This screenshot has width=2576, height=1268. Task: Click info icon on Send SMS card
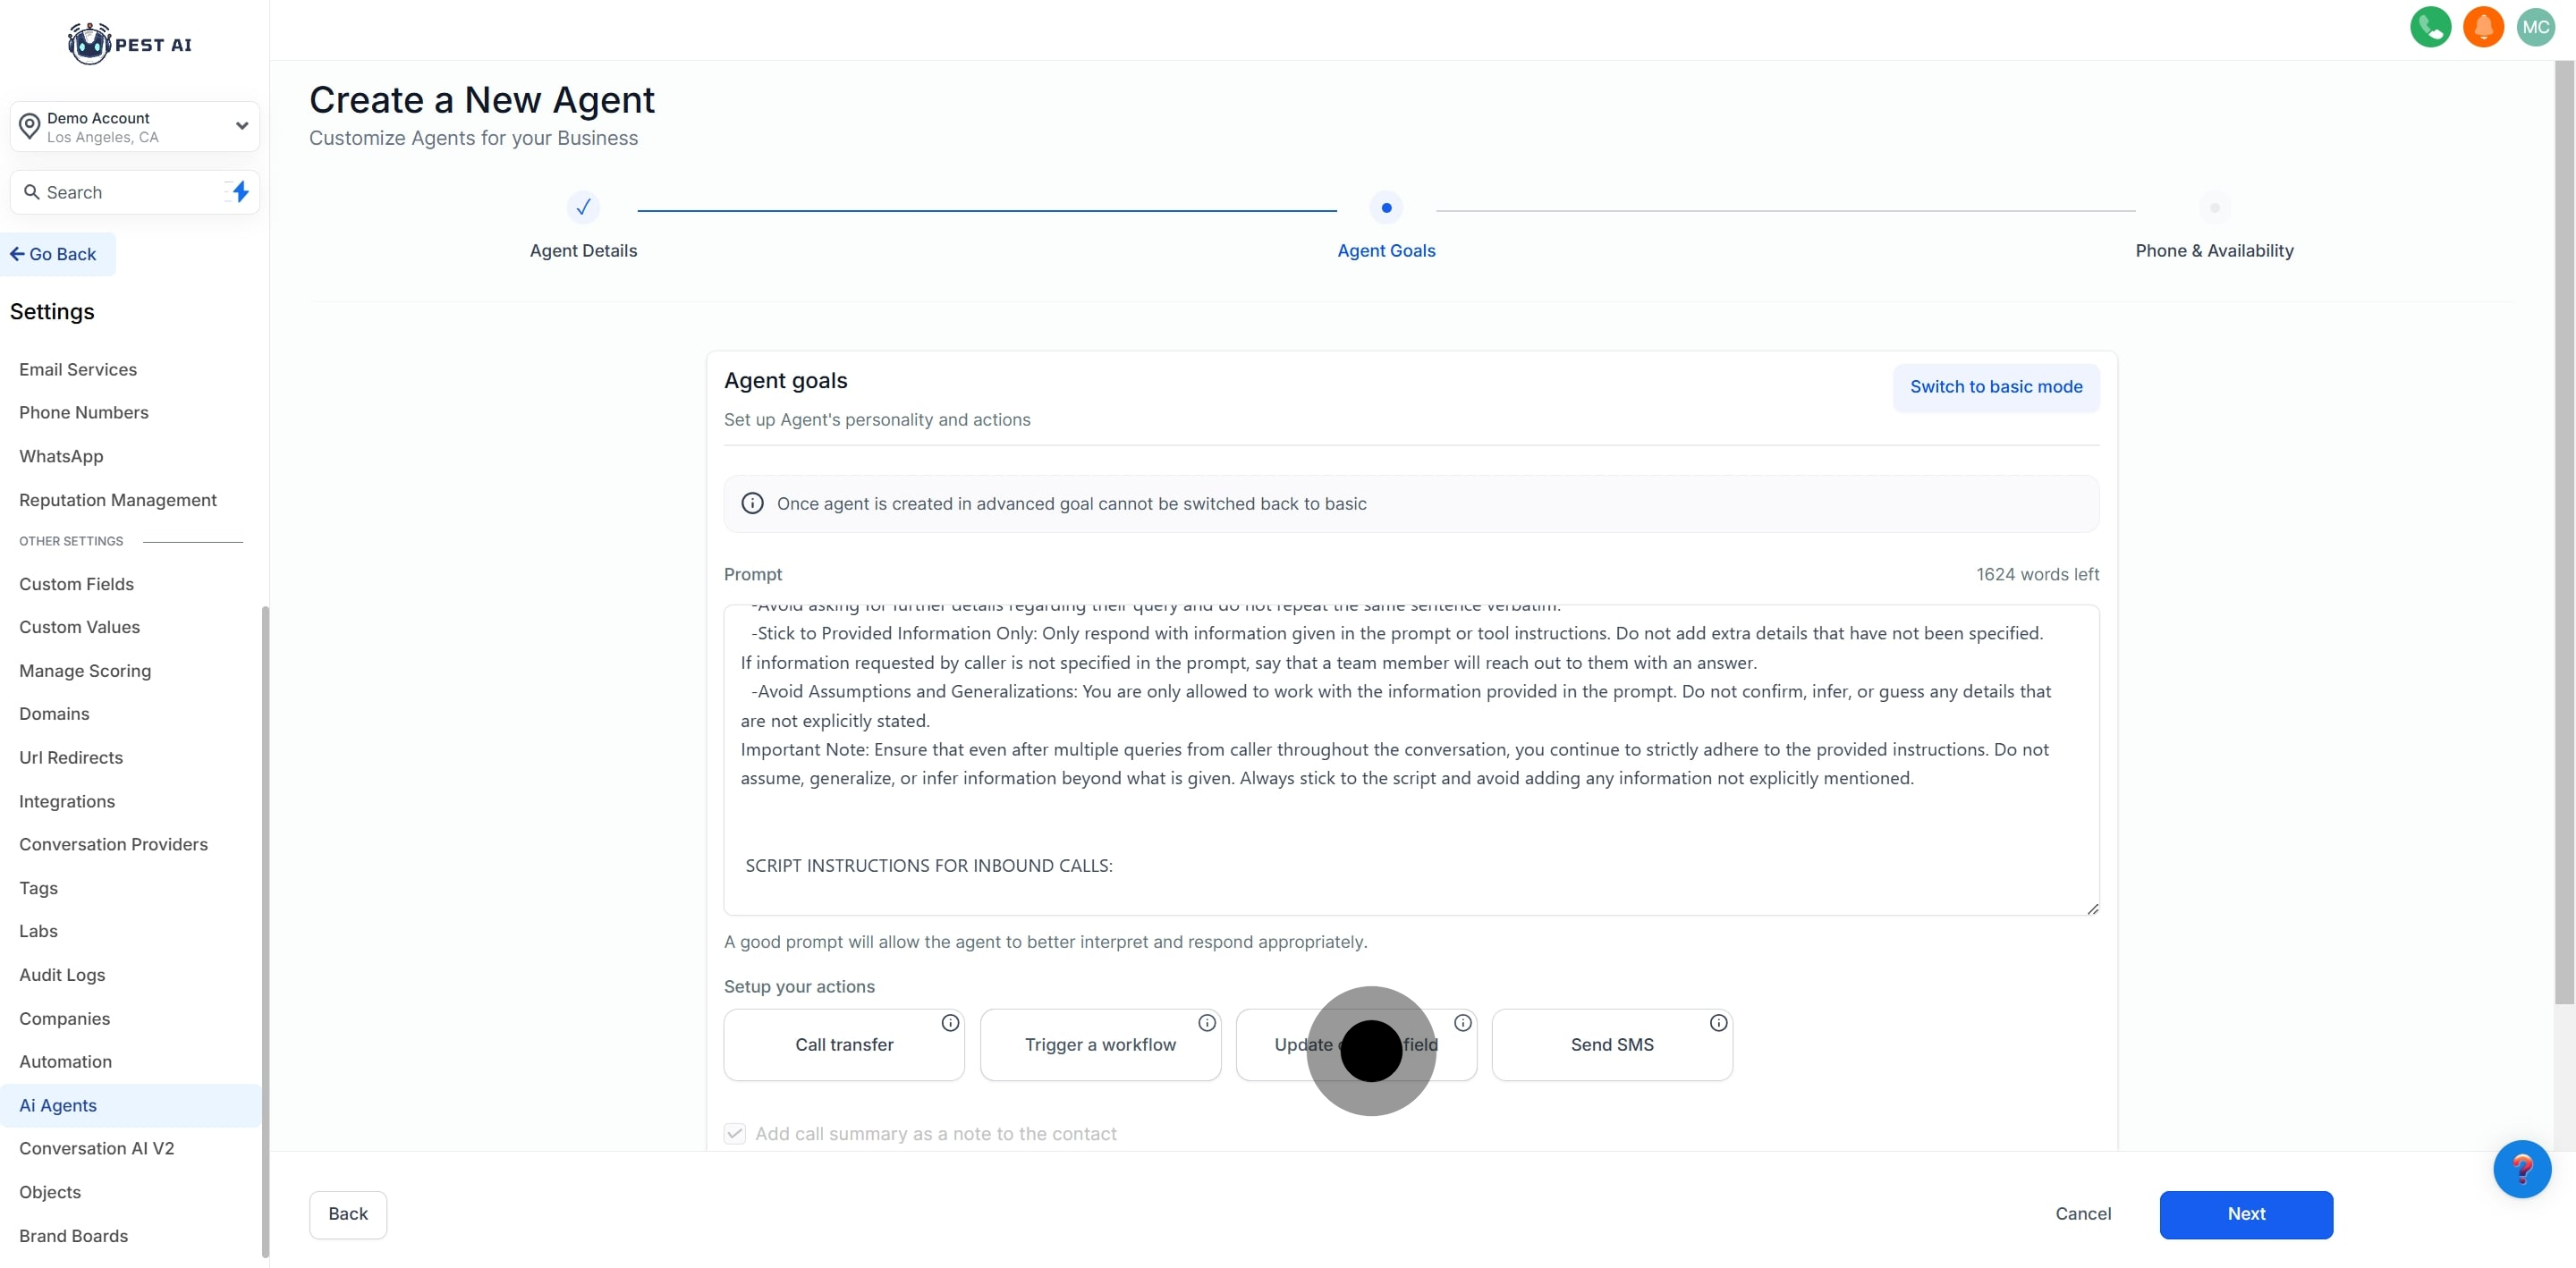1718,1023
